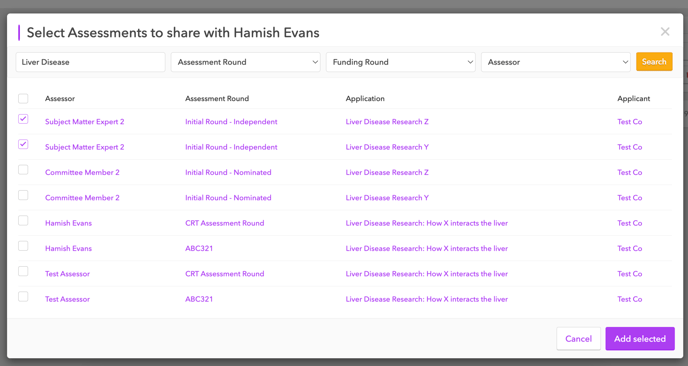Open Hamish Evans link in CRT Assessment Round row
The image size is (688, 366).
(x=68, y=223)
